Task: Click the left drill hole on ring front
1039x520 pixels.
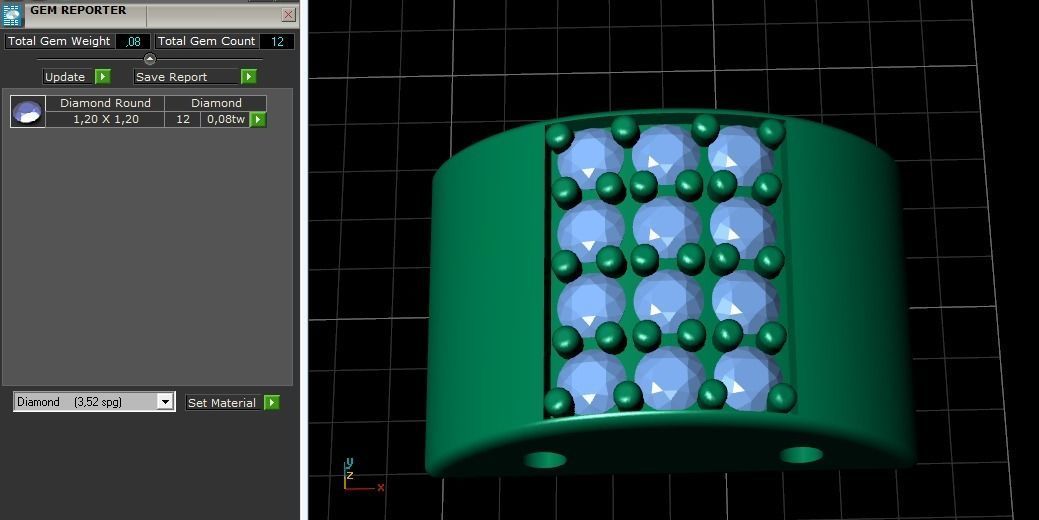Action: [x=545, y=460]
